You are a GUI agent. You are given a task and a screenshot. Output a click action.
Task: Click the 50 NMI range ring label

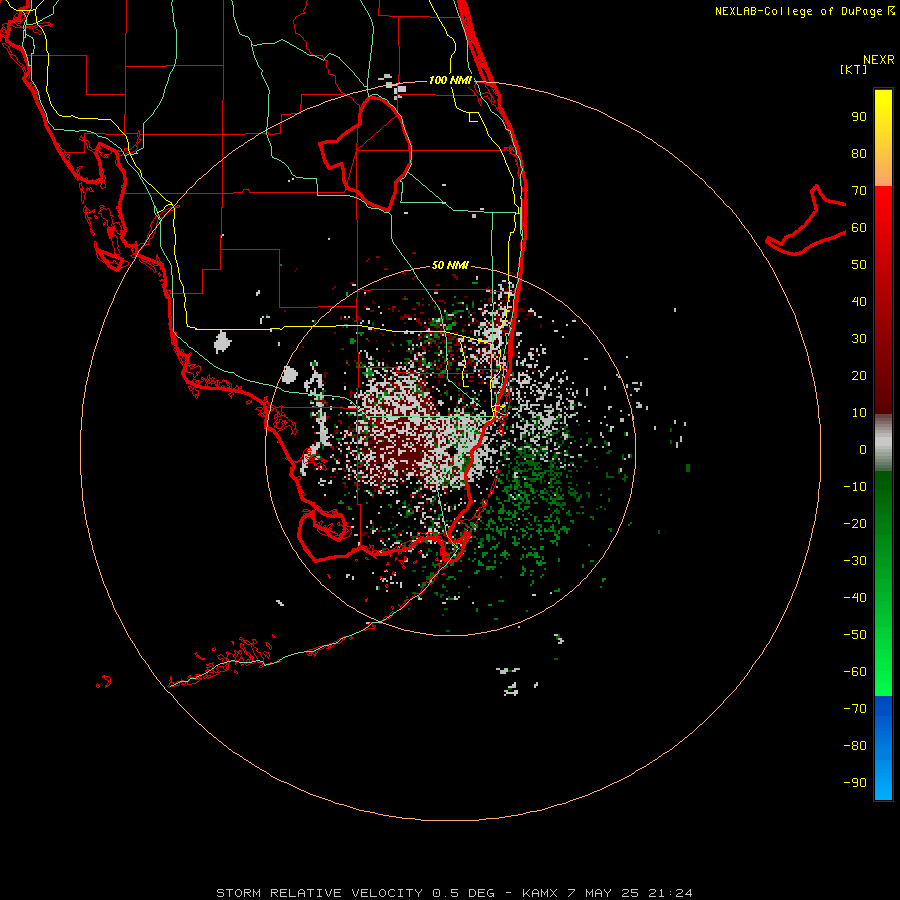coord(450,265)
